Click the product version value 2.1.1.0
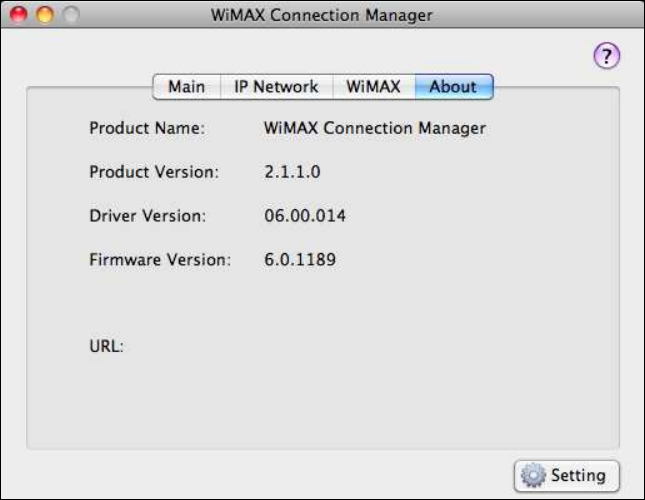 (x=292, y=172)
